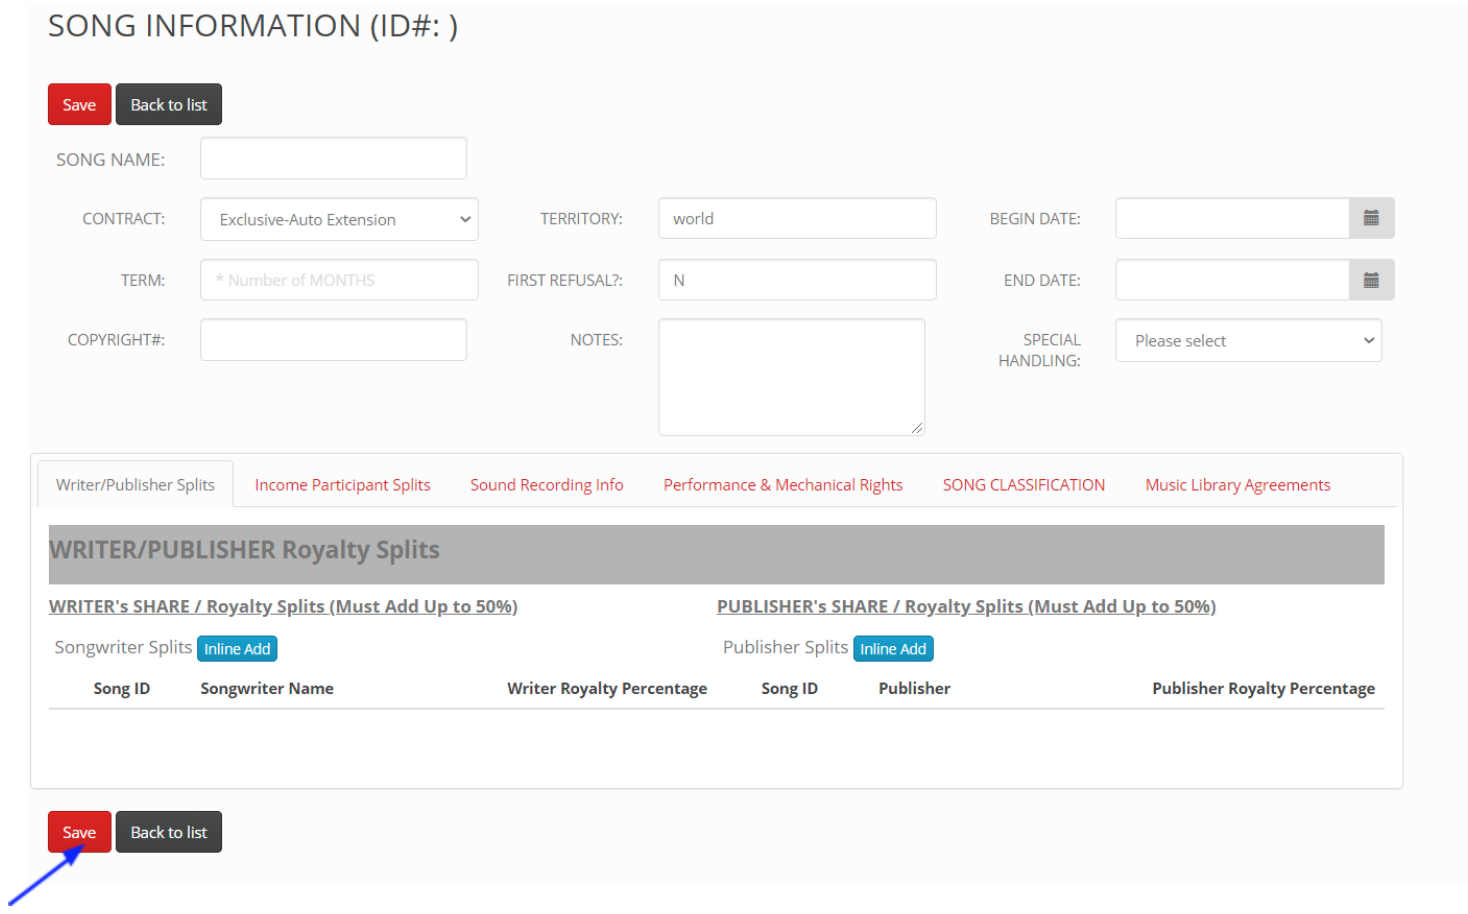Click the Term number of months field
This screenshot has height=914, width=1468.
tap(339, 280)
